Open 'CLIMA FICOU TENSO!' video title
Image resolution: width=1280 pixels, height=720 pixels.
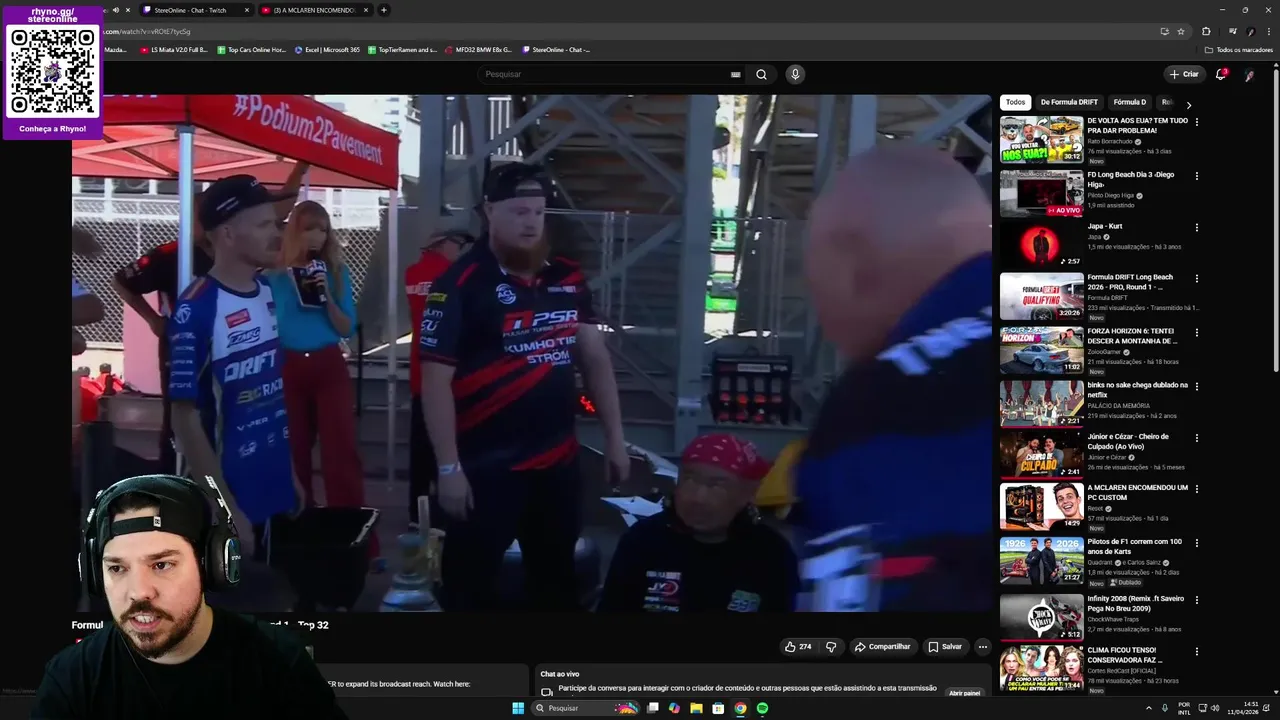coord(1124,655)
